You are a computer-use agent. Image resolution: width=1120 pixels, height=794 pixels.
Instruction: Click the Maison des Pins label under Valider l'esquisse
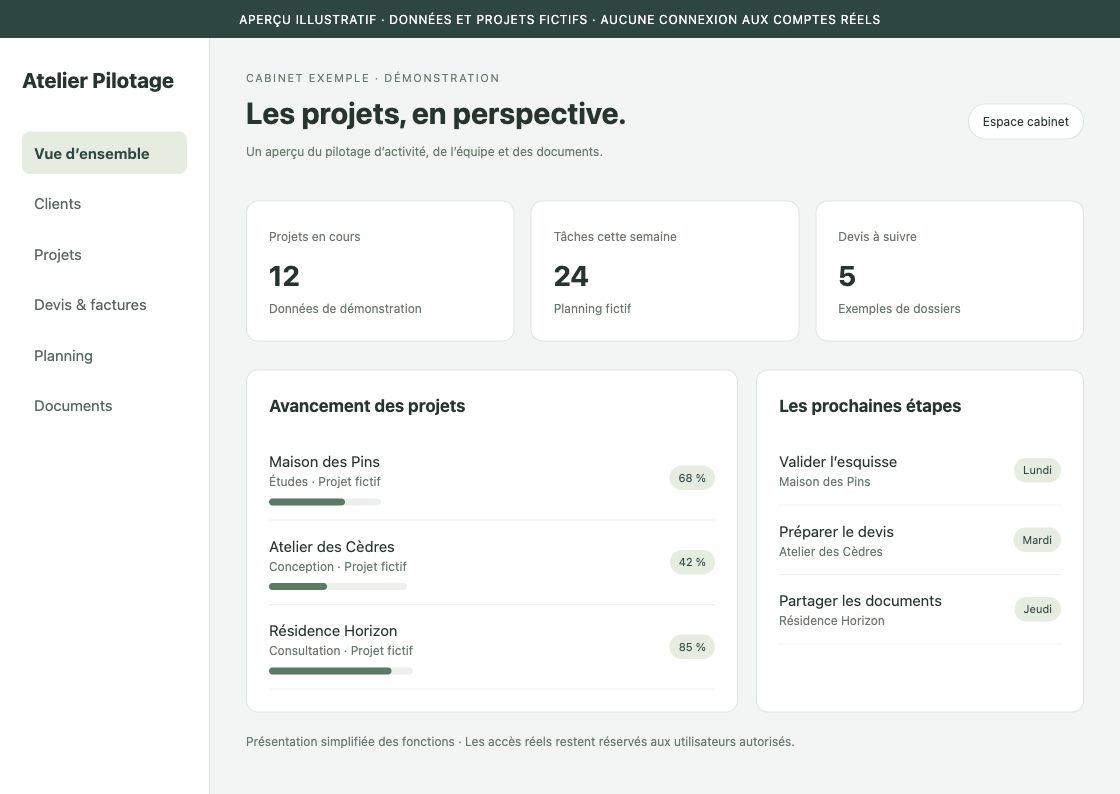click(x=824, y=482)
